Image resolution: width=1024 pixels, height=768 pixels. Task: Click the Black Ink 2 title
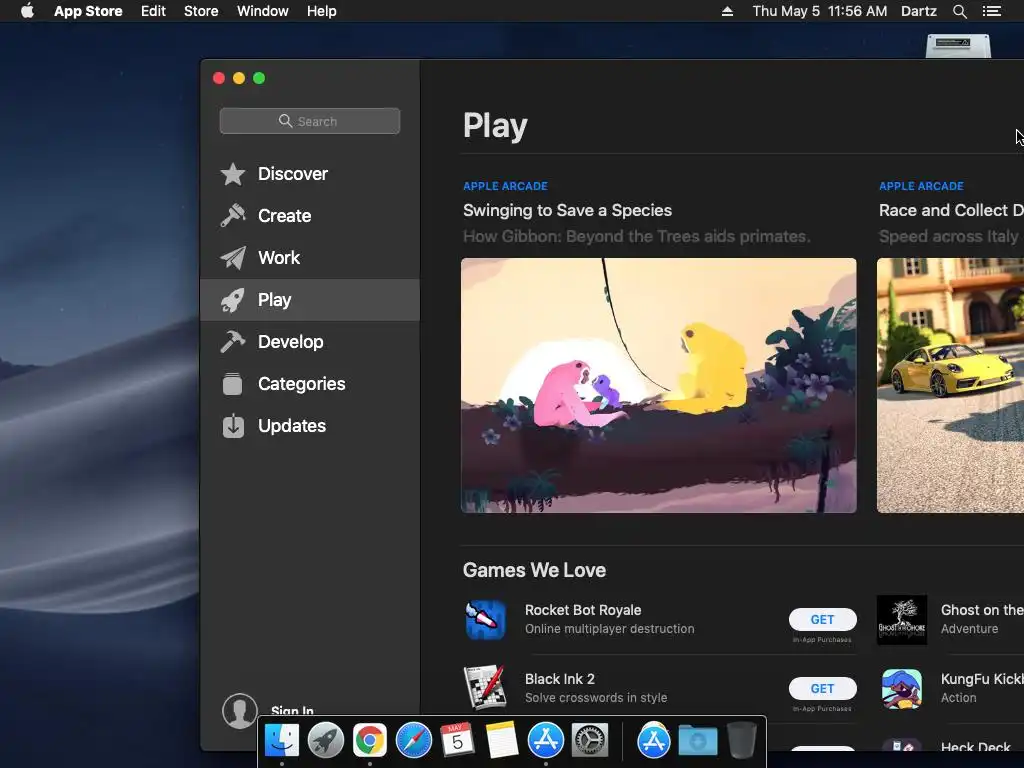(x=560, y=679)
